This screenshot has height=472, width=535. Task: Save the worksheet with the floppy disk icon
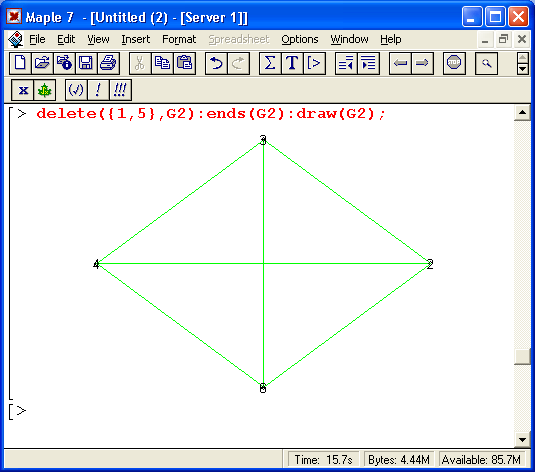pyautogui.click(x=86, y=63)
